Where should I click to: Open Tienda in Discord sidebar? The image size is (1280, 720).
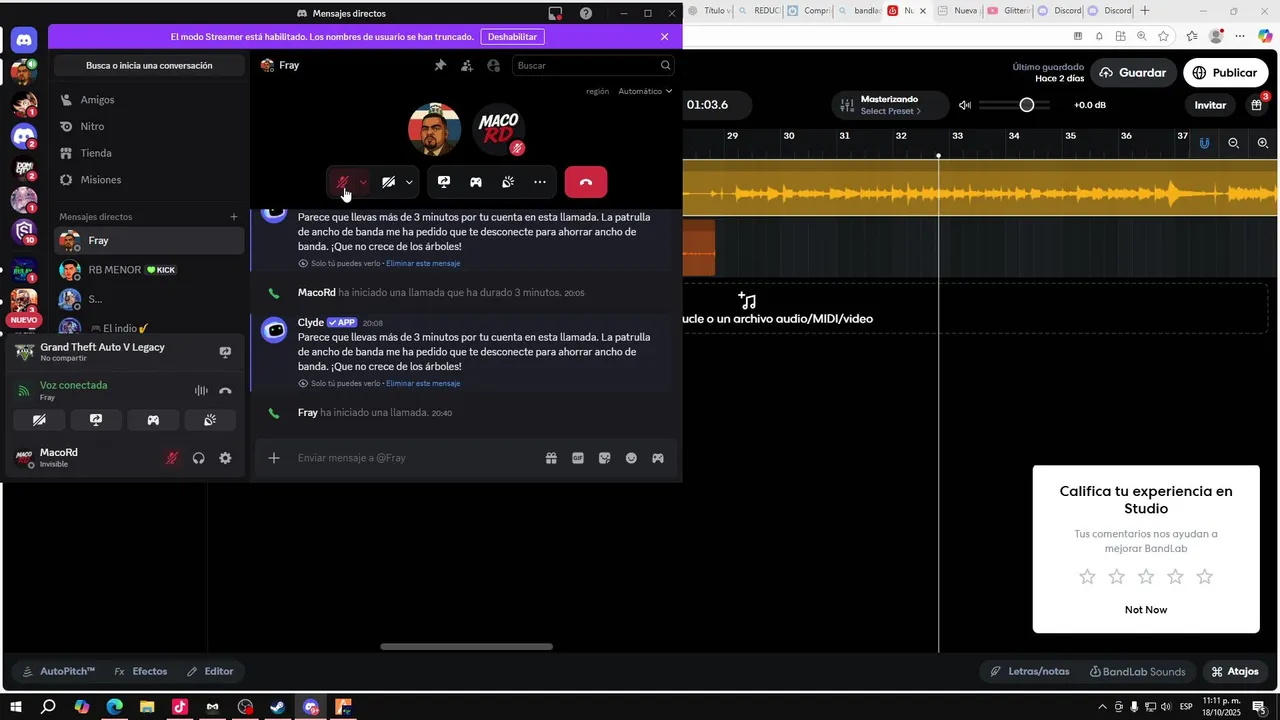pos(149,153)
